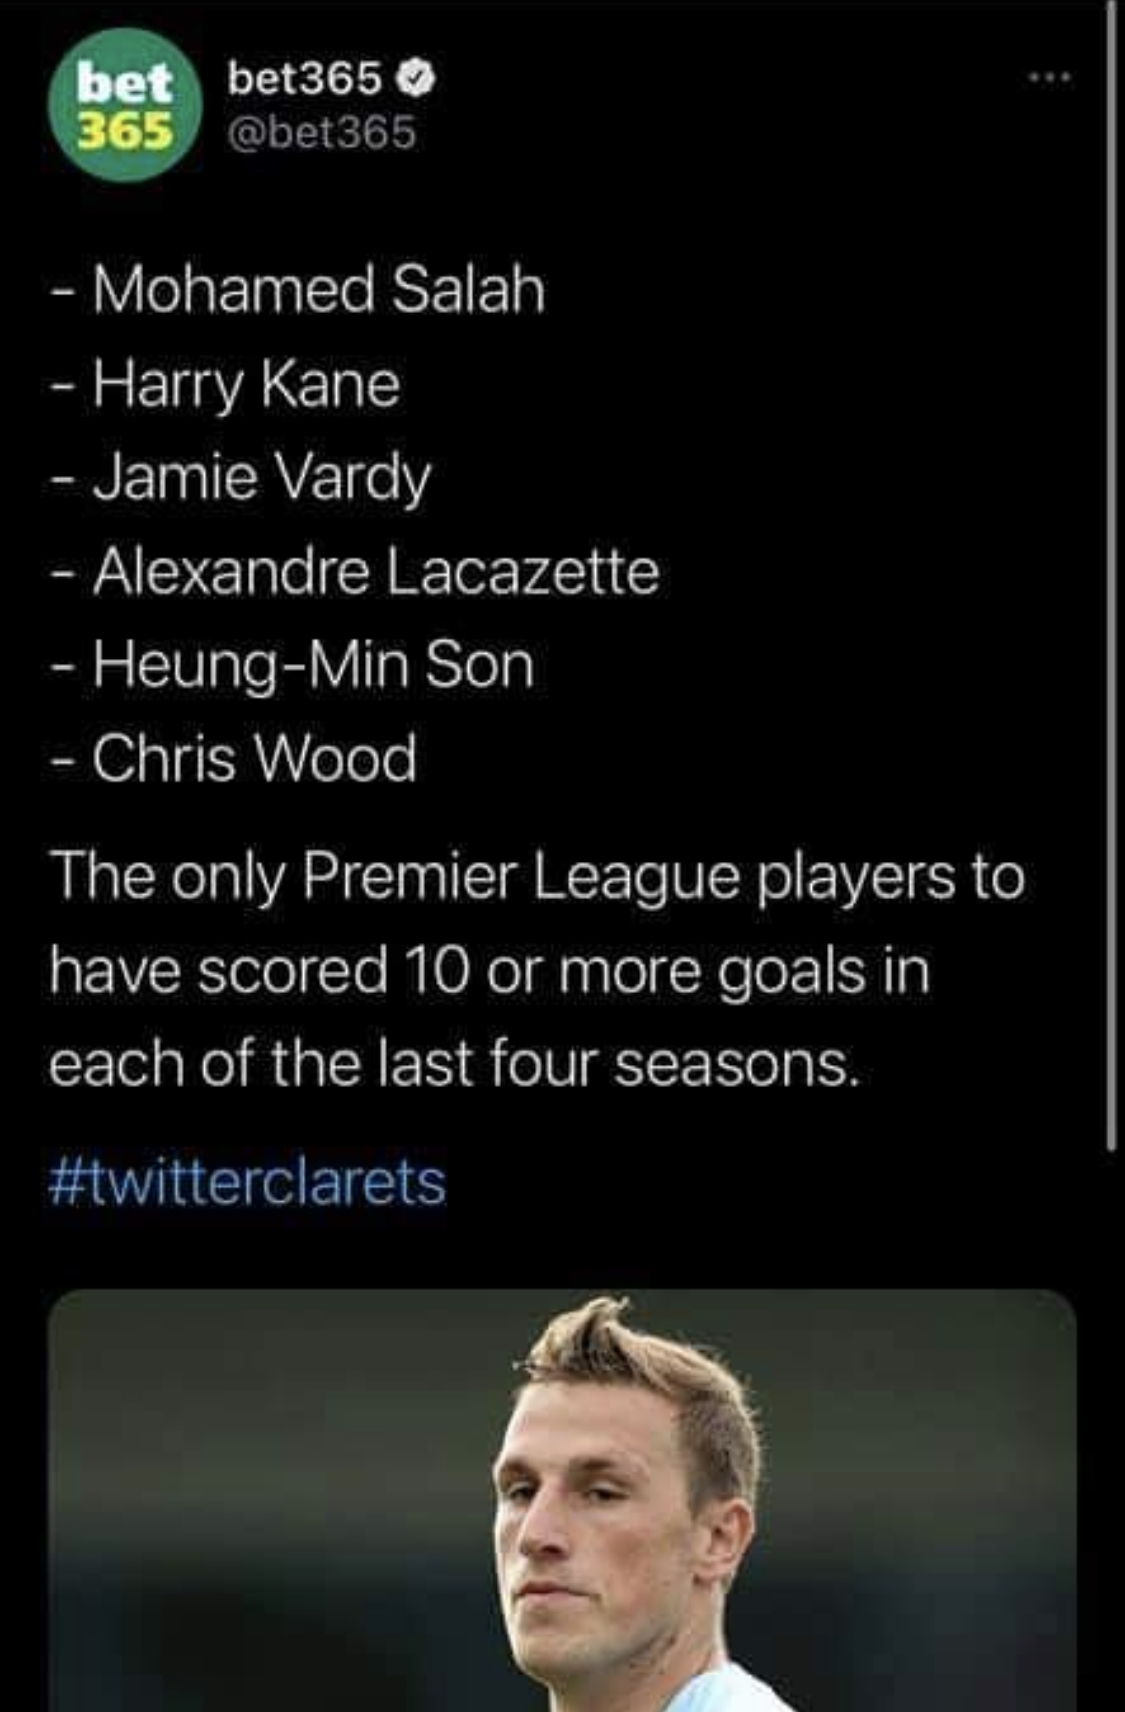Click the vertical scrollbar on right edge
This screenshot has height=1712, width=1125.
click(x=1110, y=580)
